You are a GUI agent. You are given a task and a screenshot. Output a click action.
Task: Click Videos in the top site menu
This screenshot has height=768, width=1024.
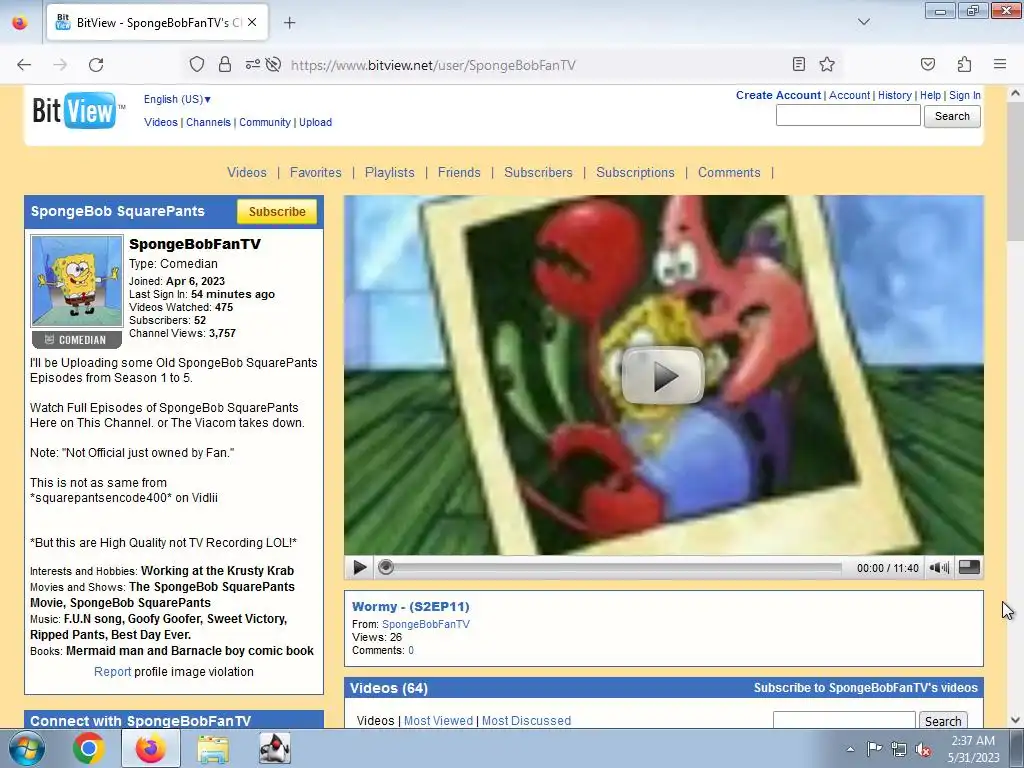tap(161, 122)
